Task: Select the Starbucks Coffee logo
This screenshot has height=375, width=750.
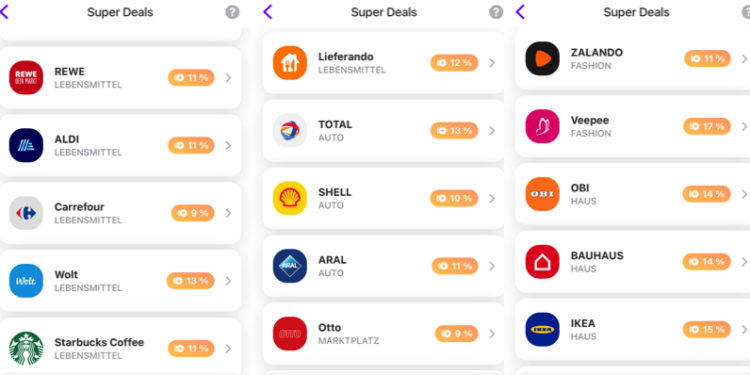Action: (x=26, y=349)
